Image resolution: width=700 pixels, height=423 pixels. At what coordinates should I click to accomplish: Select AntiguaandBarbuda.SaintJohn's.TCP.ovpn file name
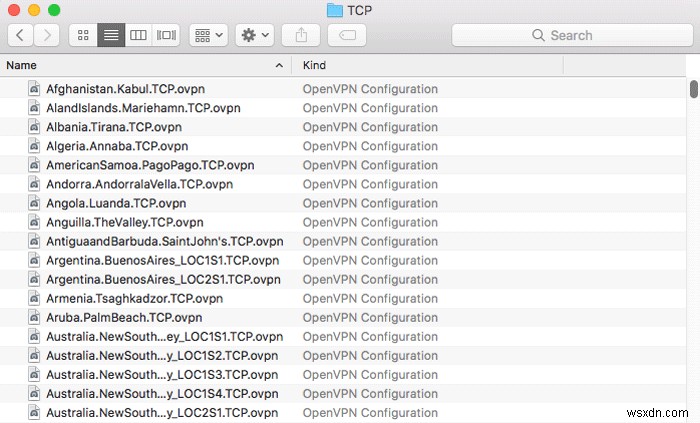[x=165, y=241]
